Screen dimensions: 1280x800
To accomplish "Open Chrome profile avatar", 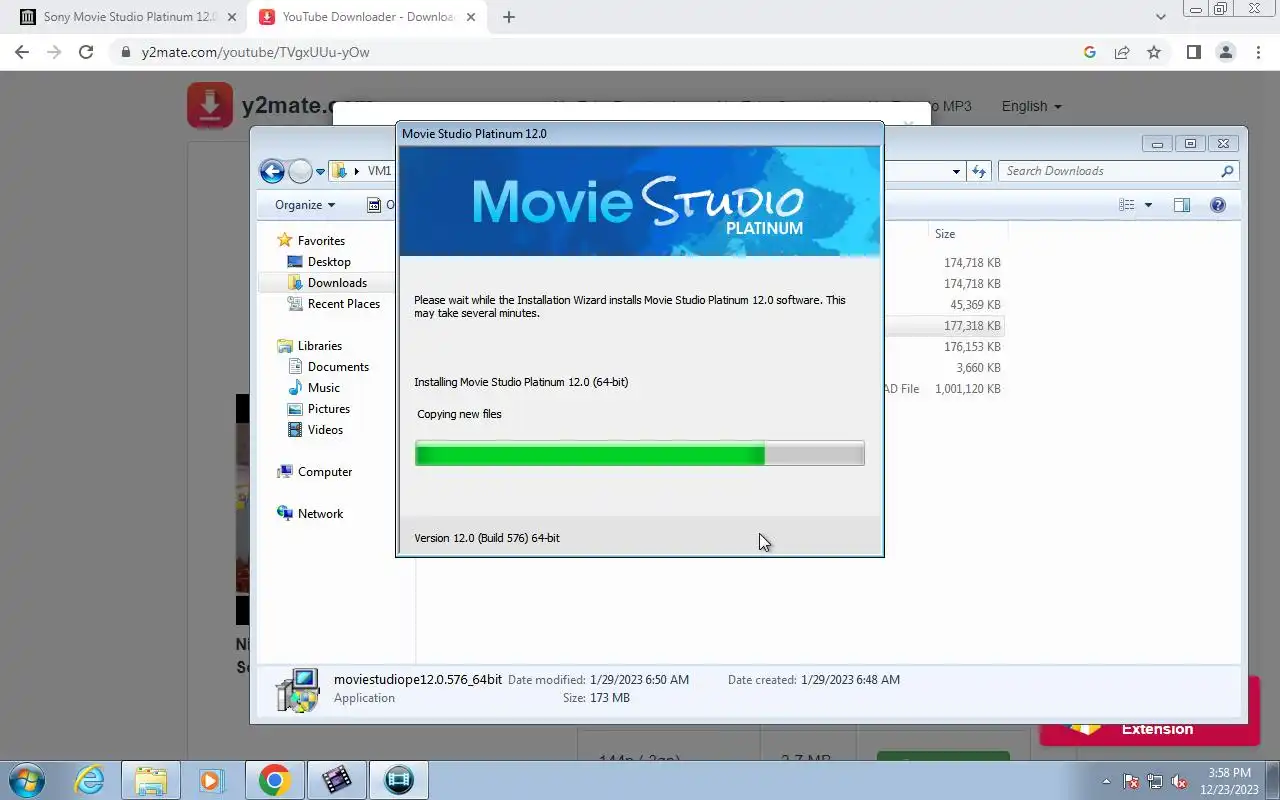I will click(x=1225, y=52).
